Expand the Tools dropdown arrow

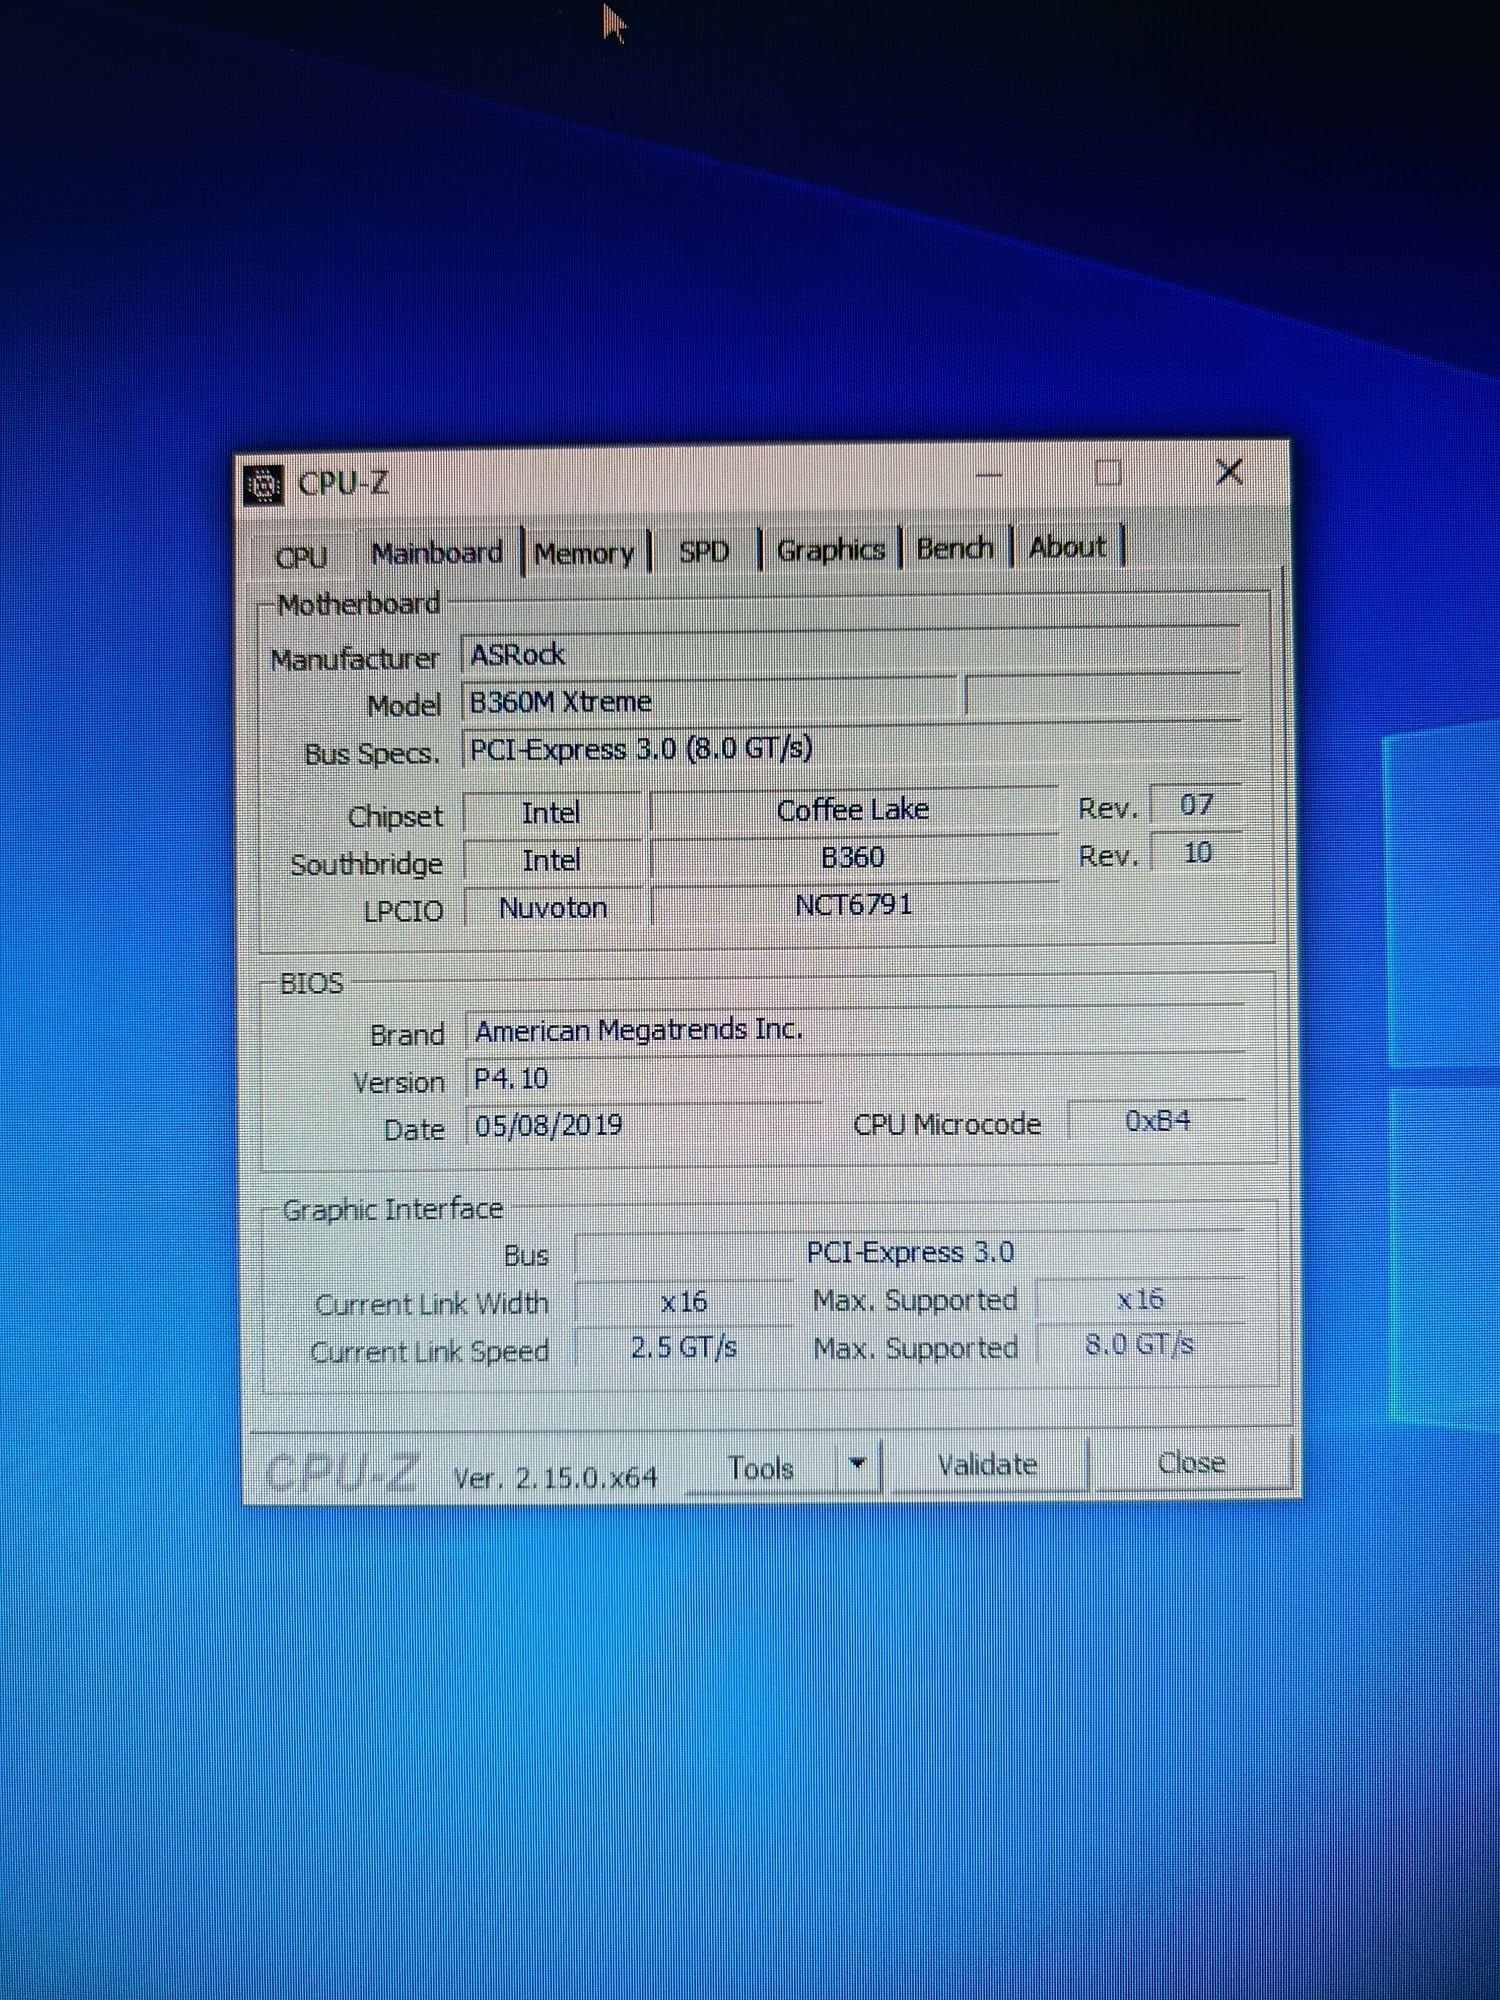[857, 1465]
